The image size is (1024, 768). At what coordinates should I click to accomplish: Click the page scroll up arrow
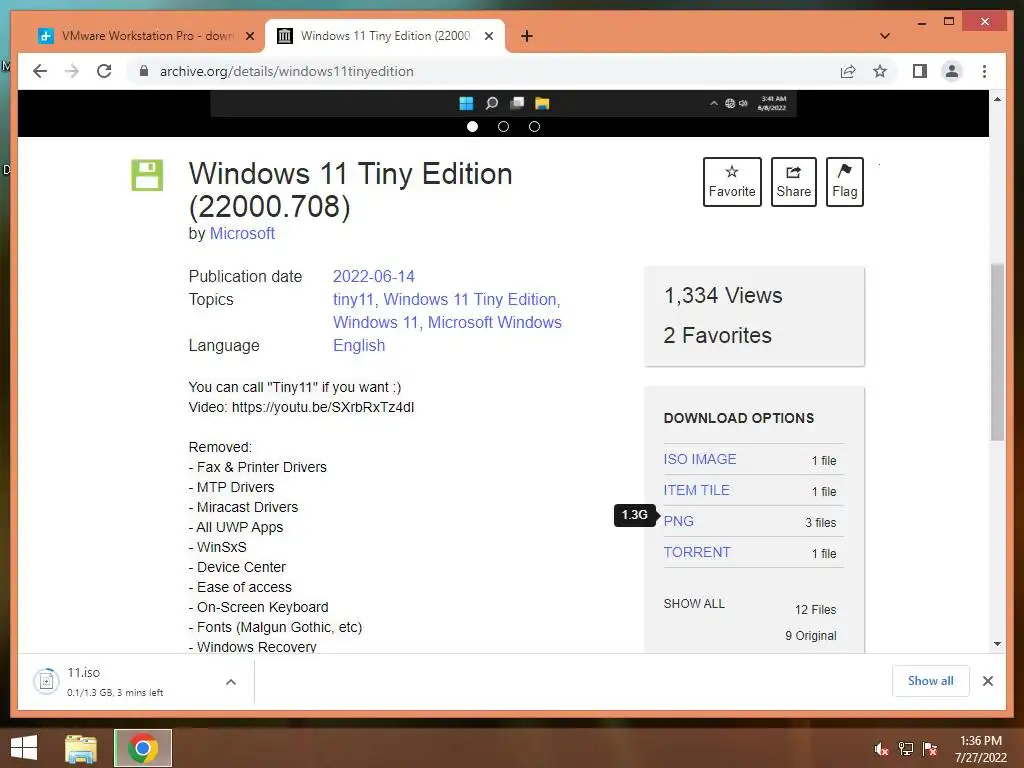coord(997,99)
